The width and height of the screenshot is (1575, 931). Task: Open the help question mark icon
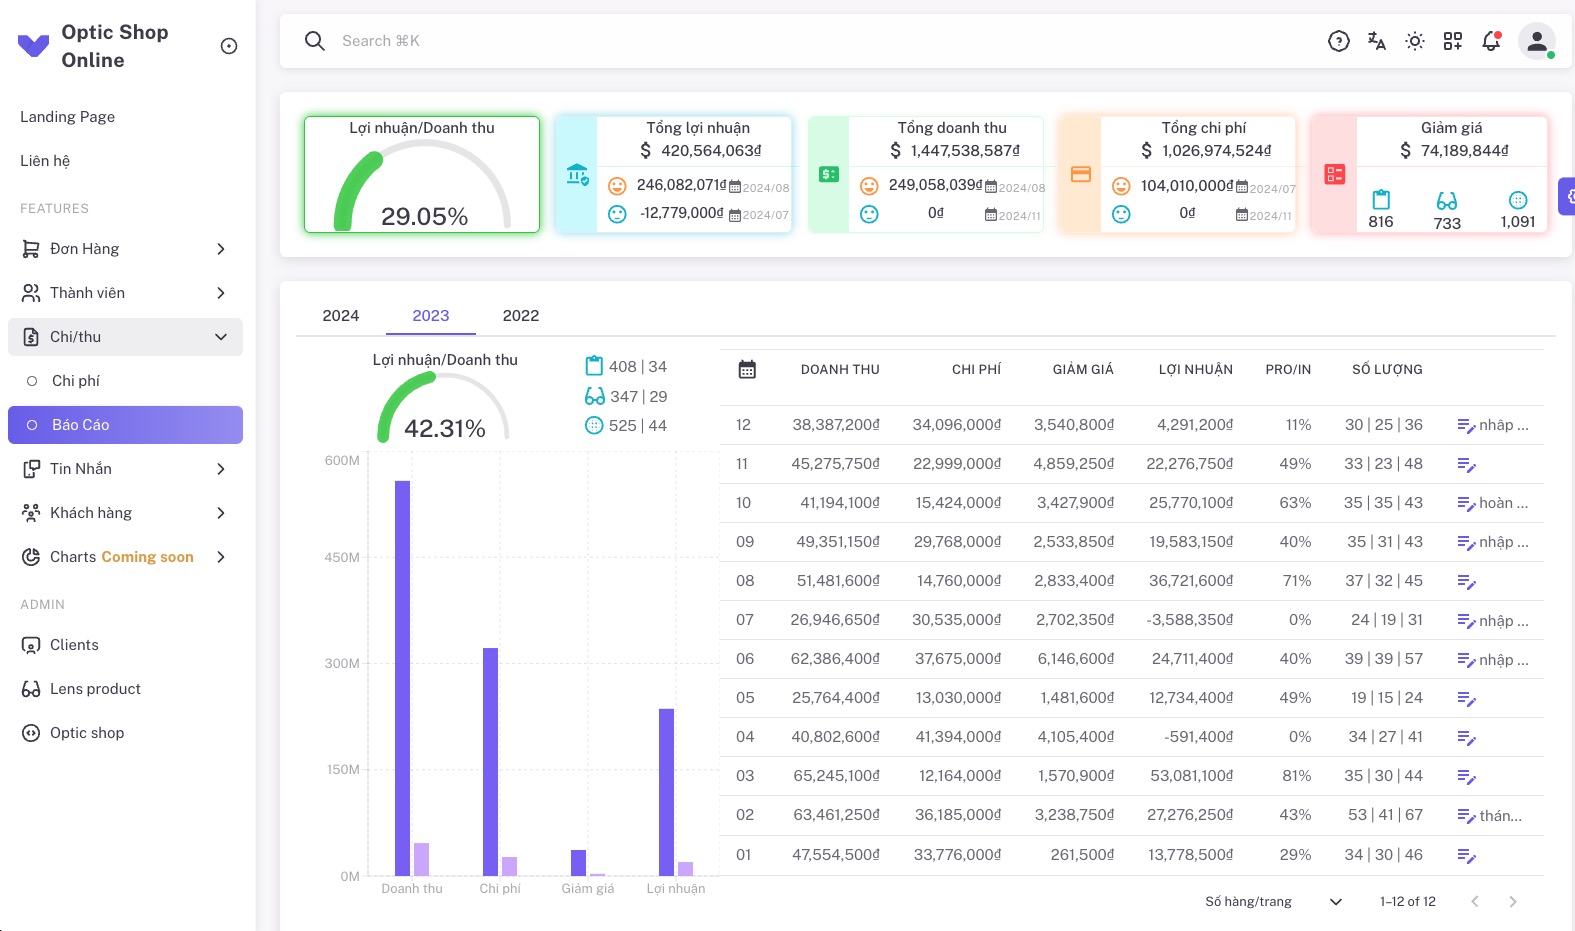pyautogui.click(x=1339, y=41)
